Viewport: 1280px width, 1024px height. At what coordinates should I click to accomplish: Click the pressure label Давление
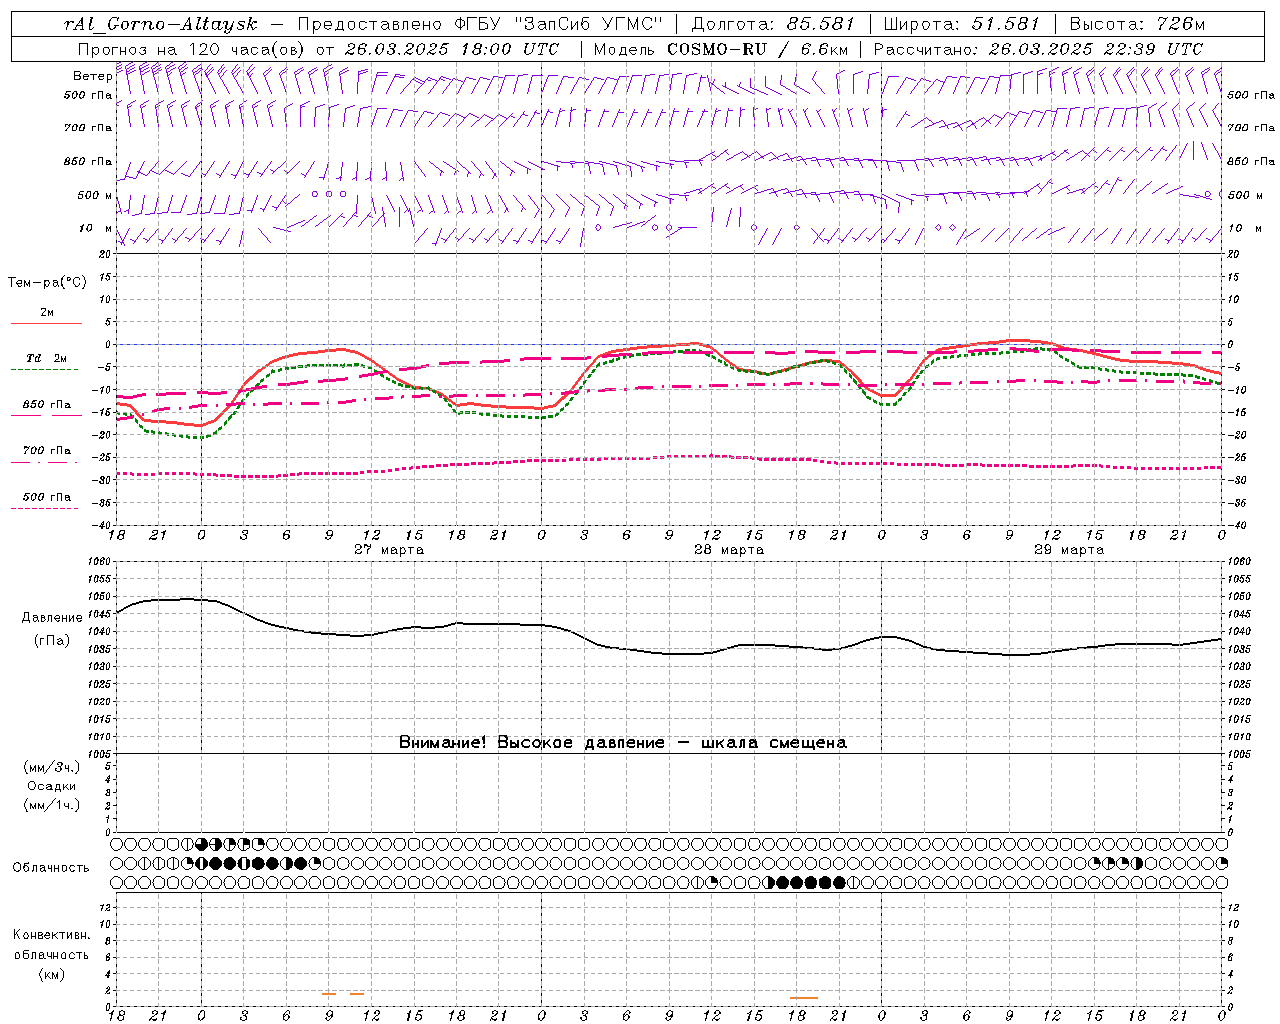tap(52, 618)
